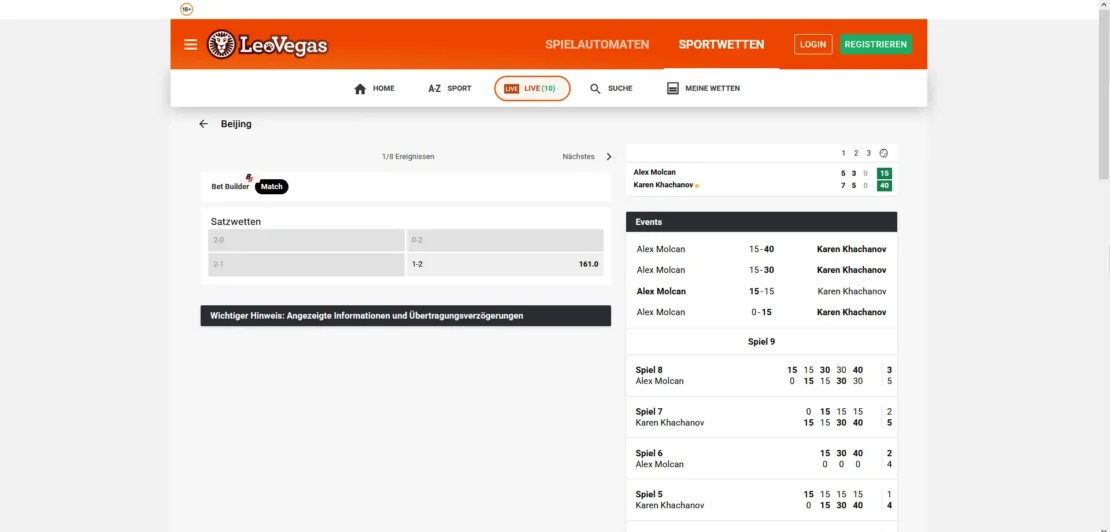Go to next event with Nächstes chevron
The width and height of the screenshot is (1110, 532).
(x=609, y=156)
